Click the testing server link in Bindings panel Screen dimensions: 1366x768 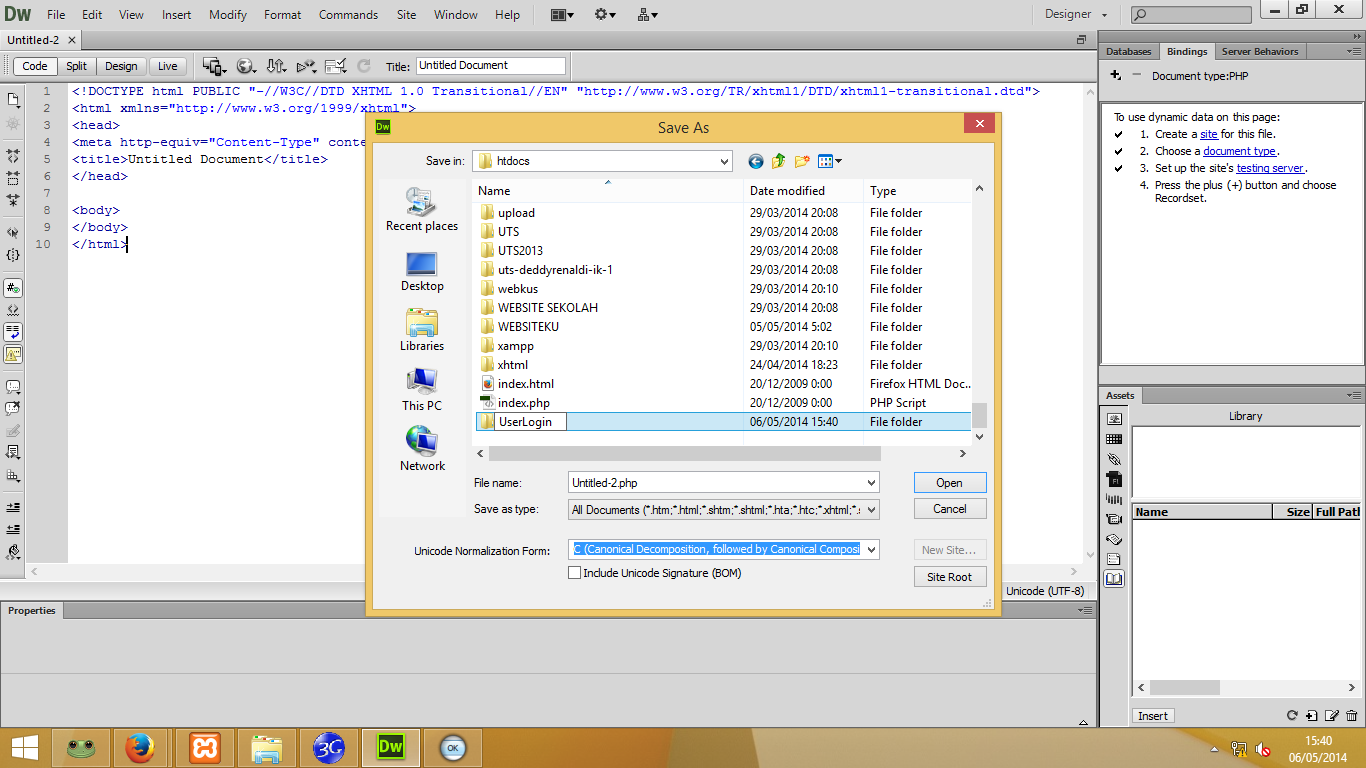[1271, 167]
